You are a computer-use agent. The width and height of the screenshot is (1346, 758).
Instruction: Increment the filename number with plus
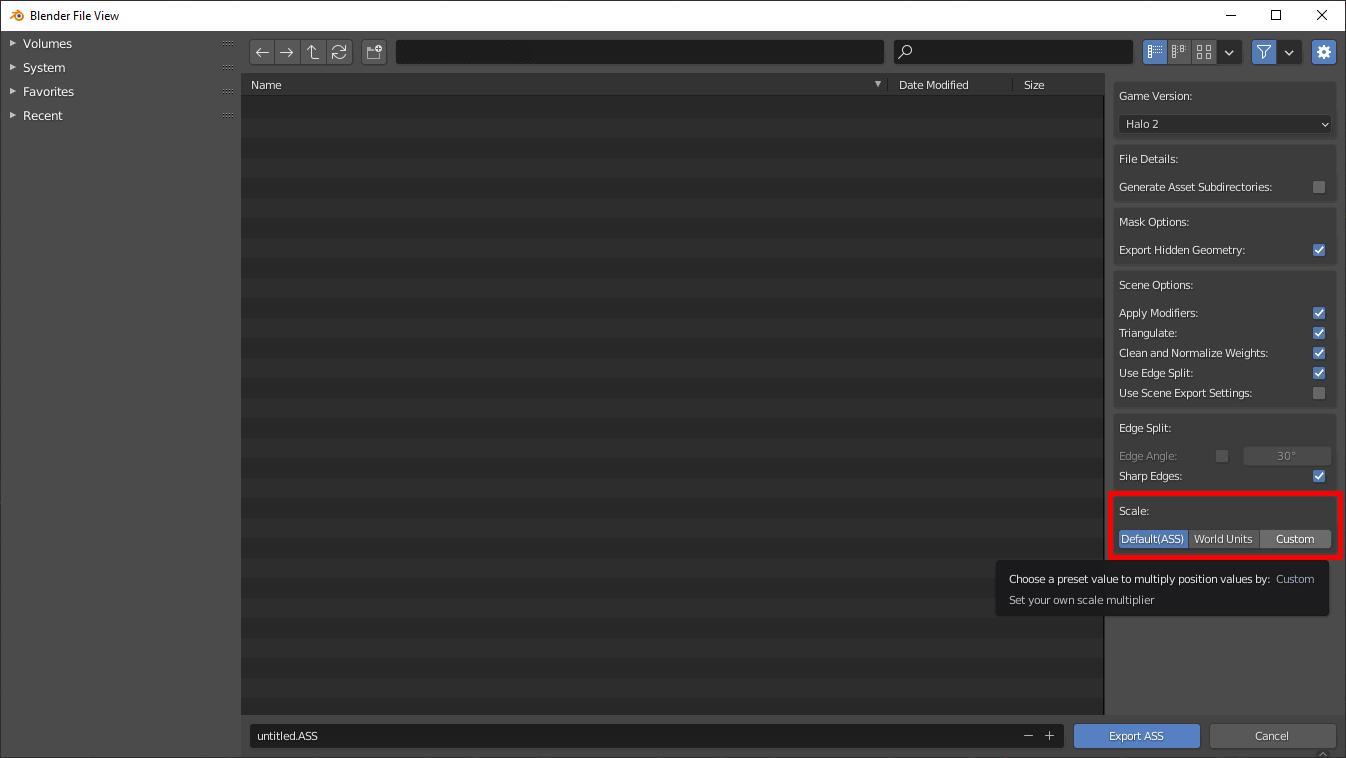1049,736
